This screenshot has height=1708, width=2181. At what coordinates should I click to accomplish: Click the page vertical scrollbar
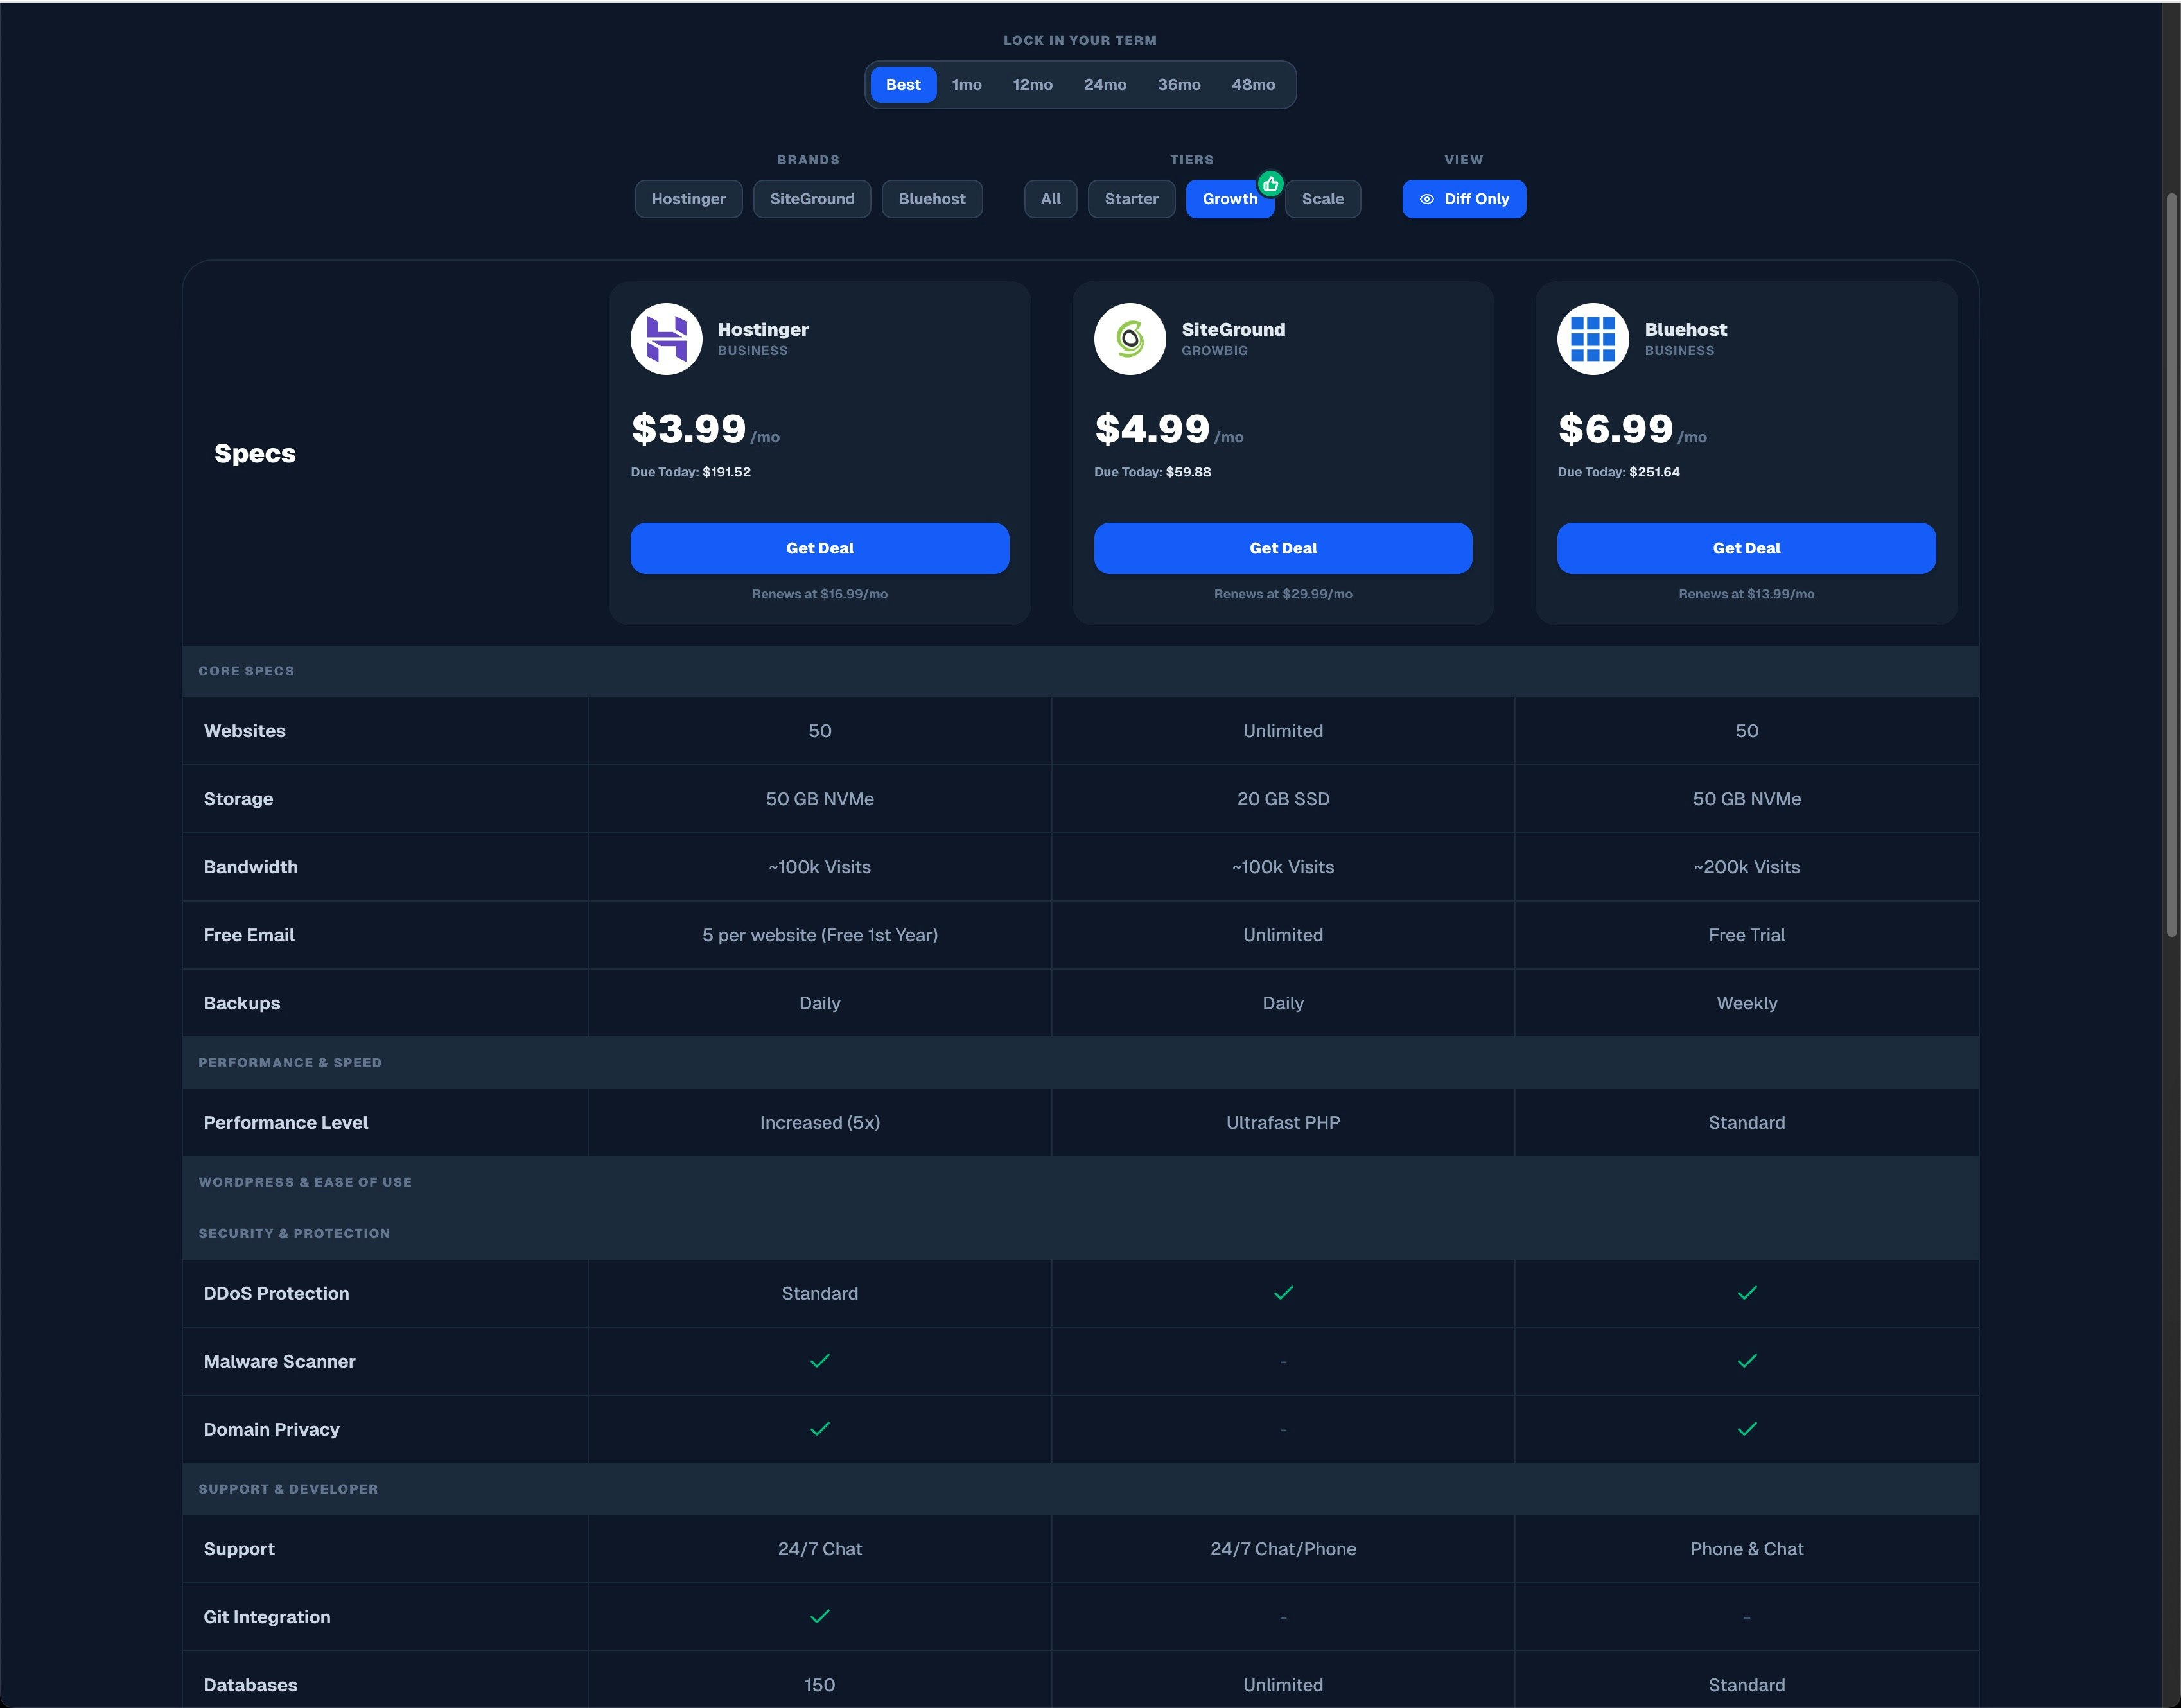coord(2171,565)
